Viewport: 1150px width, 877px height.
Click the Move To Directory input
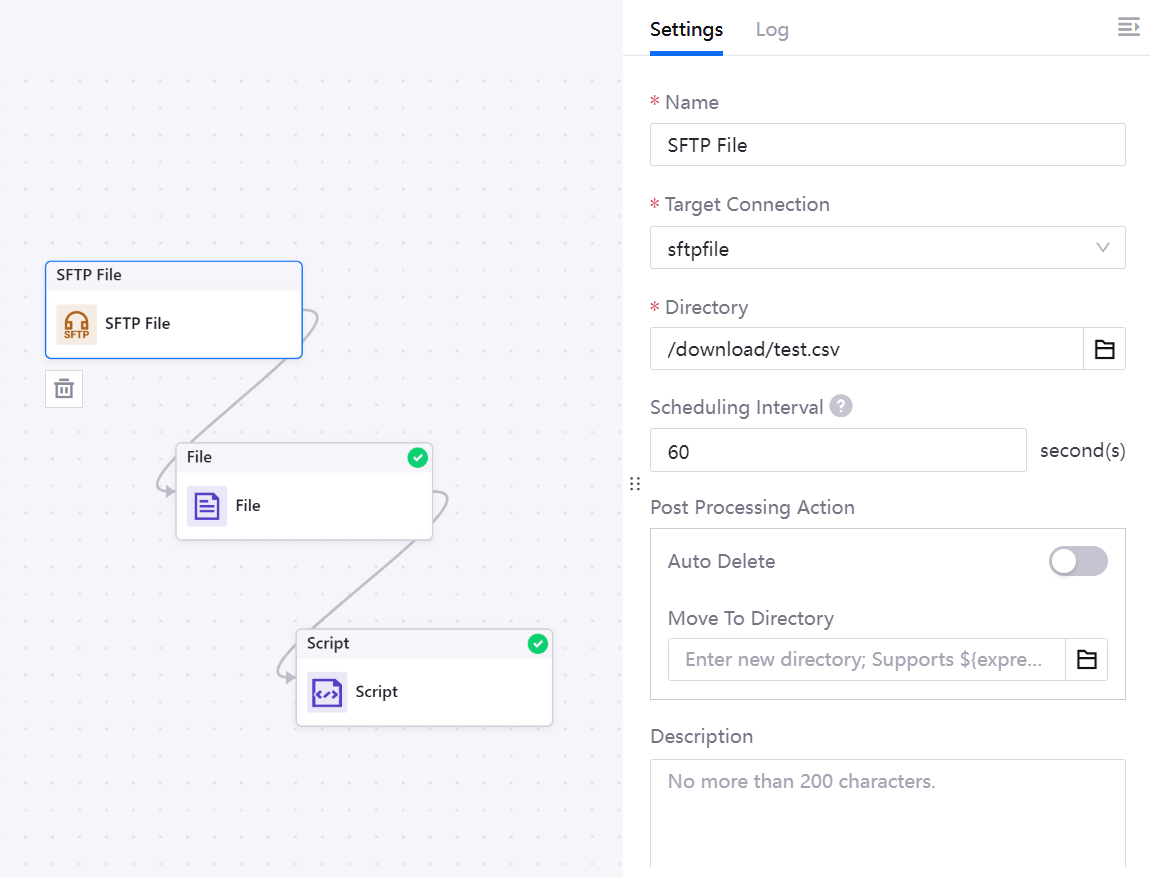pos(866,660)
